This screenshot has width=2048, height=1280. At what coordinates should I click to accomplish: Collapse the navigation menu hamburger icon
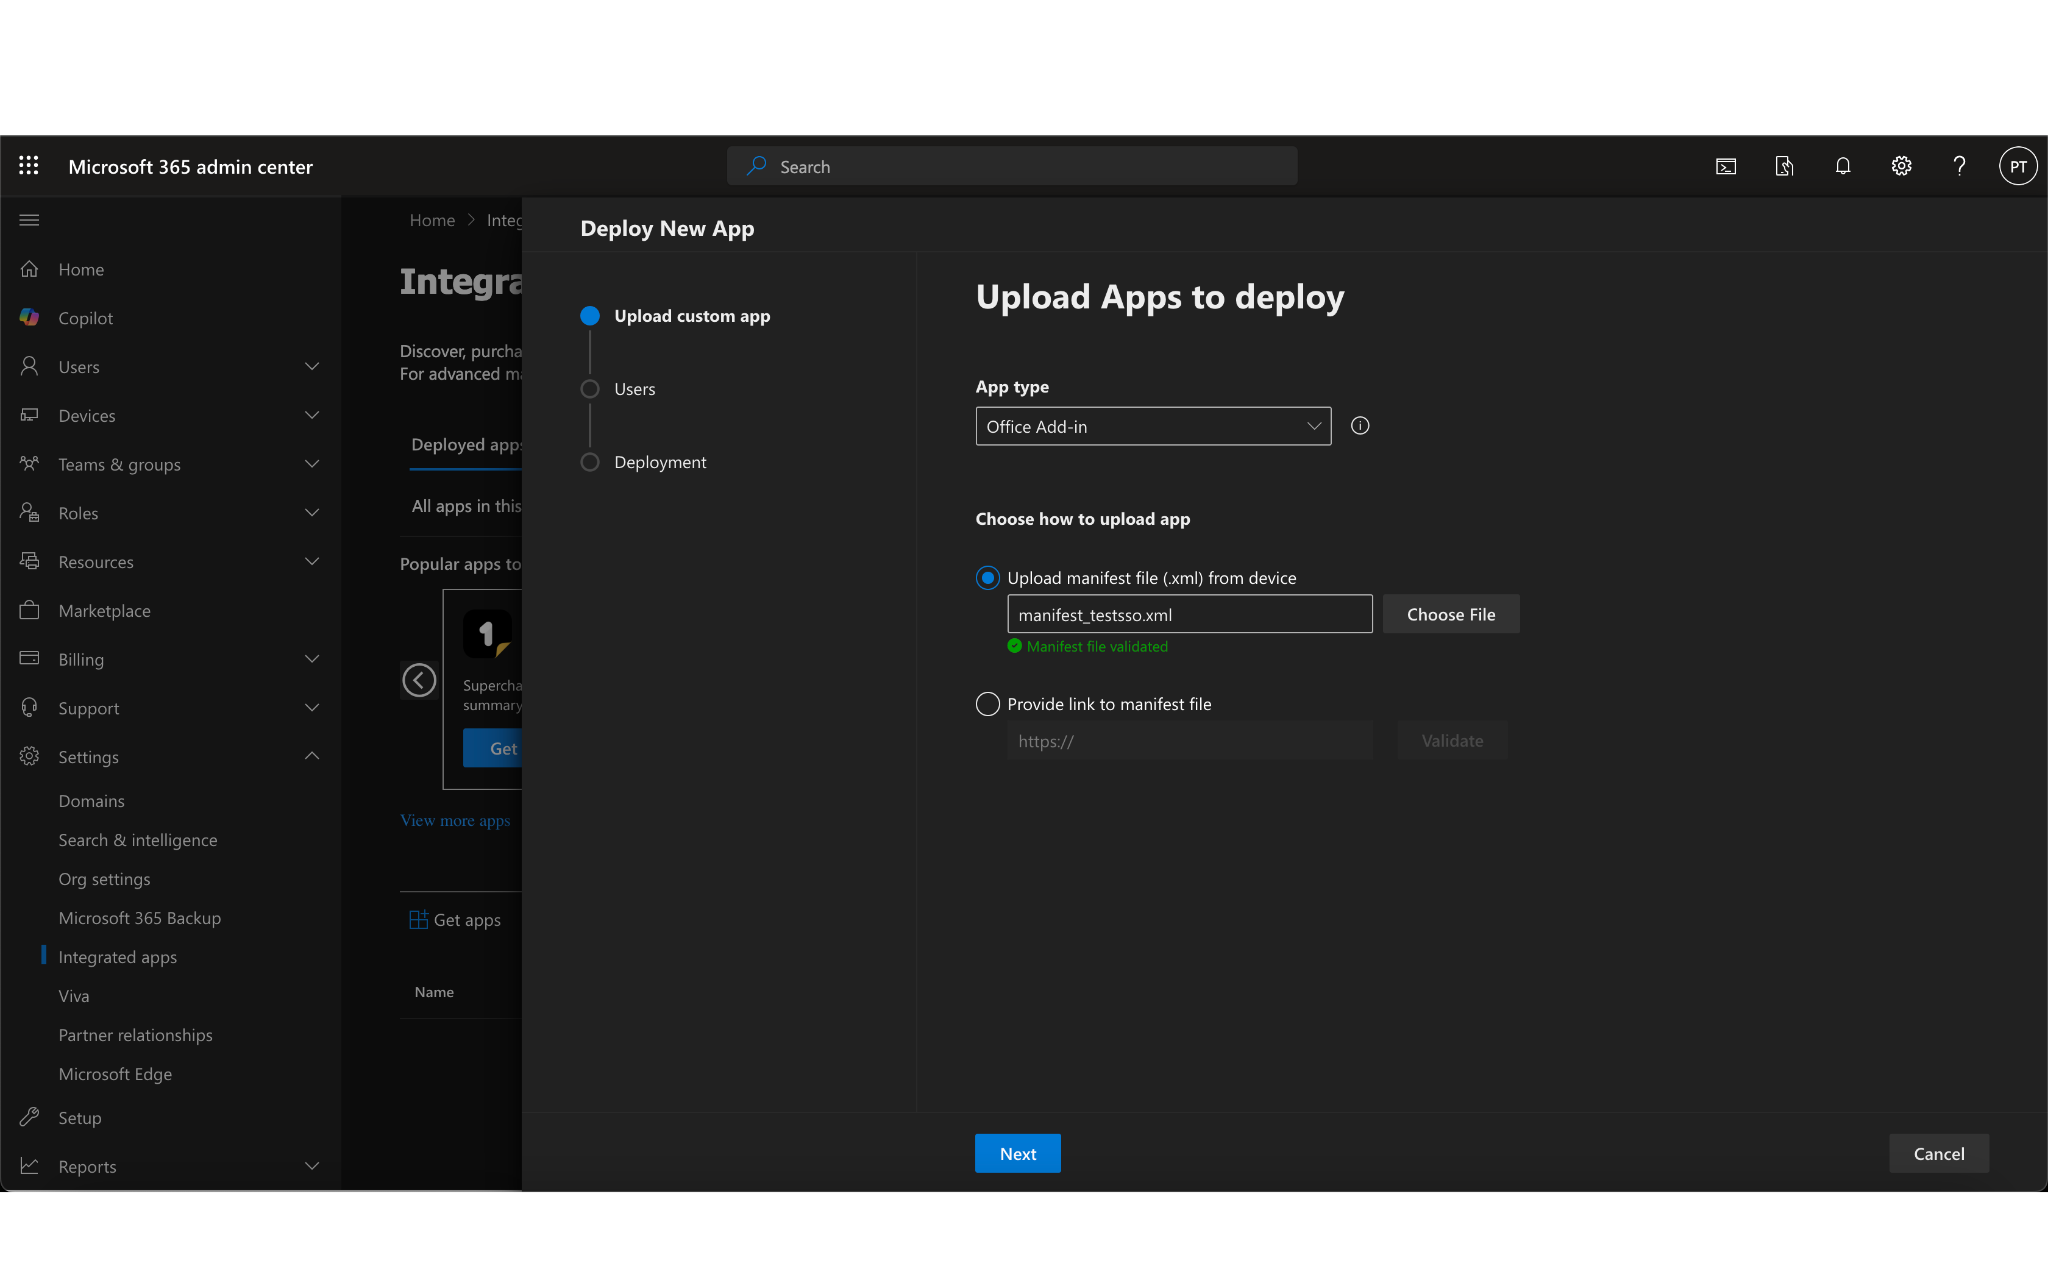pos(29,220)
